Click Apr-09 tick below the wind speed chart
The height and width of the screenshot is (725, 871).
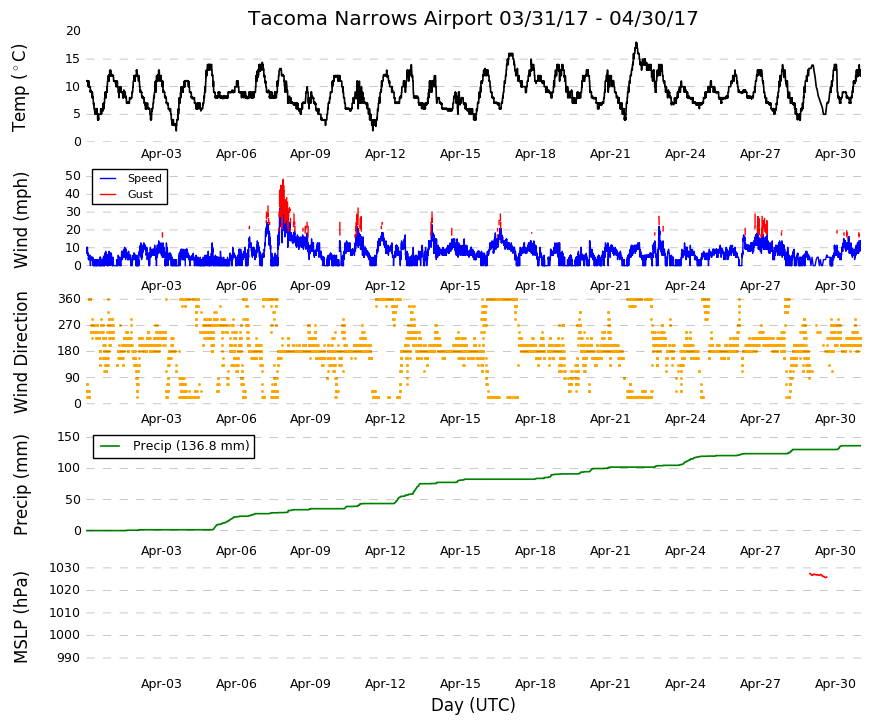pos(310,286)
